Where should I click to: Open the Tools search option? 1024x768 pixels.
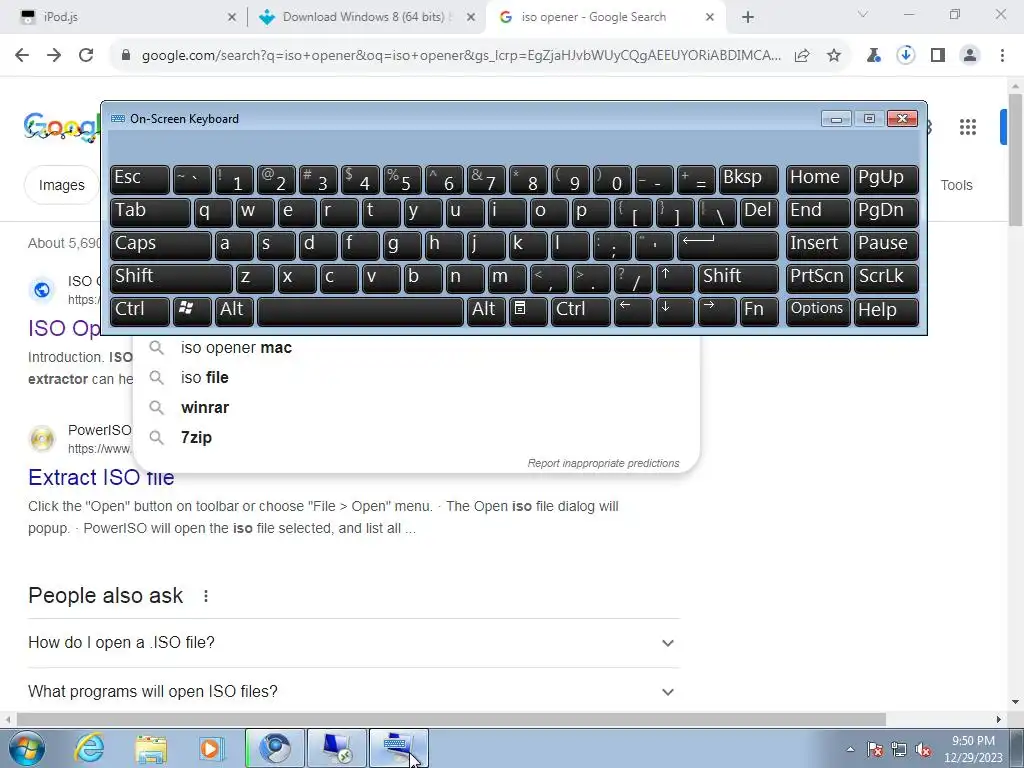[957, 185]
